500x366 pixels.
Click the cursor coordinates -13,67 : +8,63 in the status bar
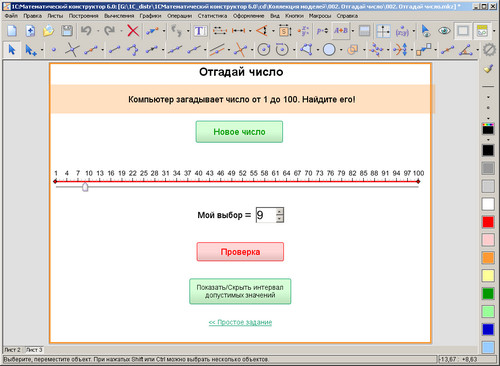point(458,359)
